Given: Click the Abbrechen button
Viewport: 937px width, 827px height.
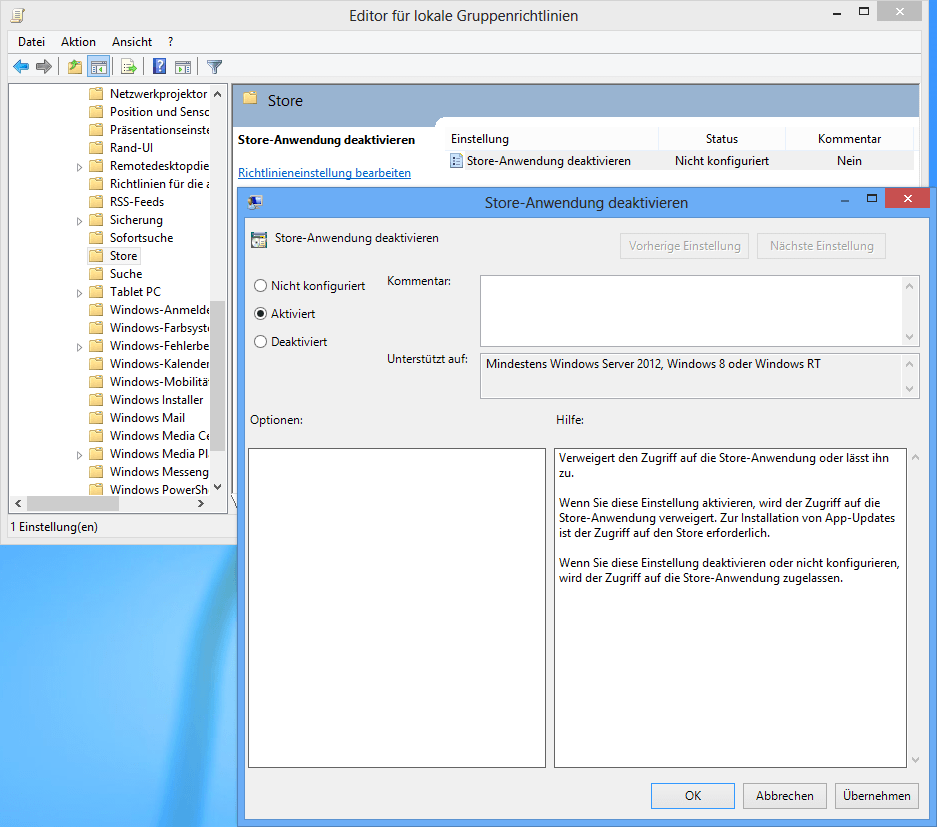Looking at the screenshot, I should coord(785,796).
